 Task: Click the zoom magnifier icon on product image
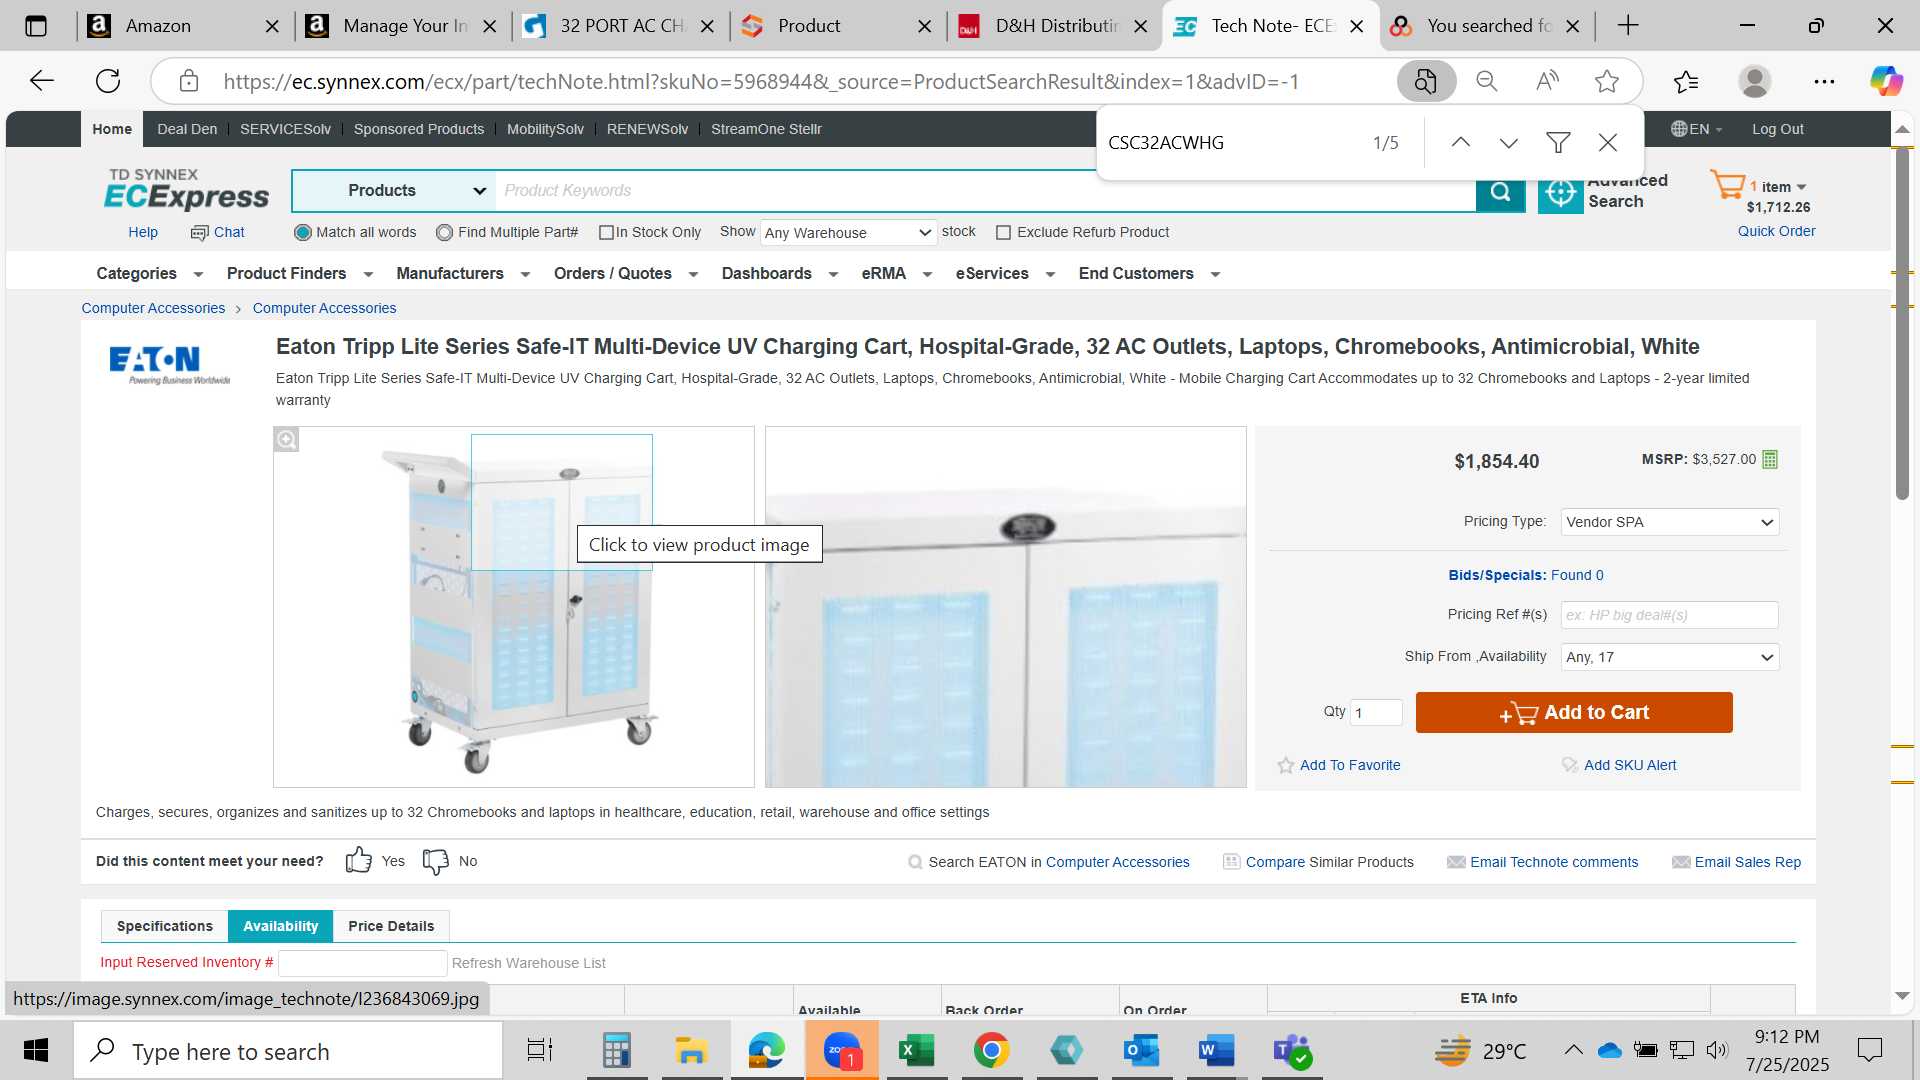click(x=287, y=440)
